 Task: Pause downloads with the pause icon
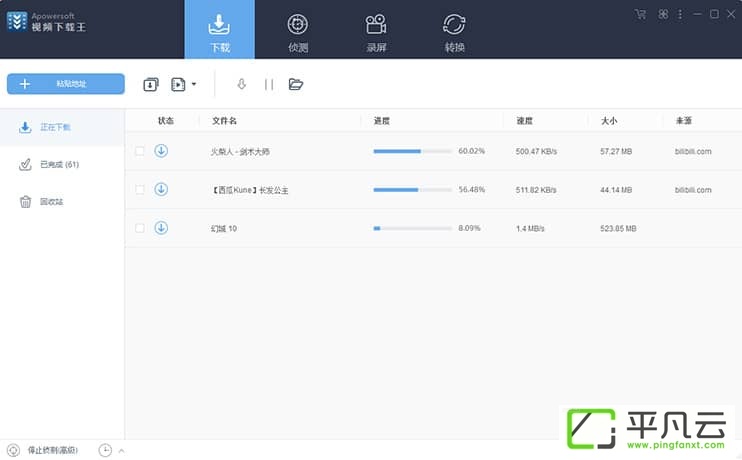(x=269, y=84)
